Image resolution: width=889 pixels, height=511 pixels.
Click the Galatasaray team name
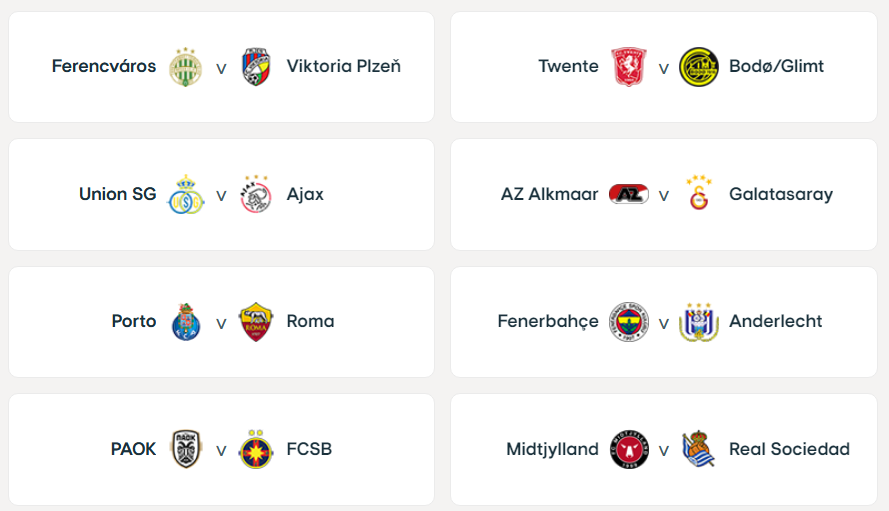point(780,194)
